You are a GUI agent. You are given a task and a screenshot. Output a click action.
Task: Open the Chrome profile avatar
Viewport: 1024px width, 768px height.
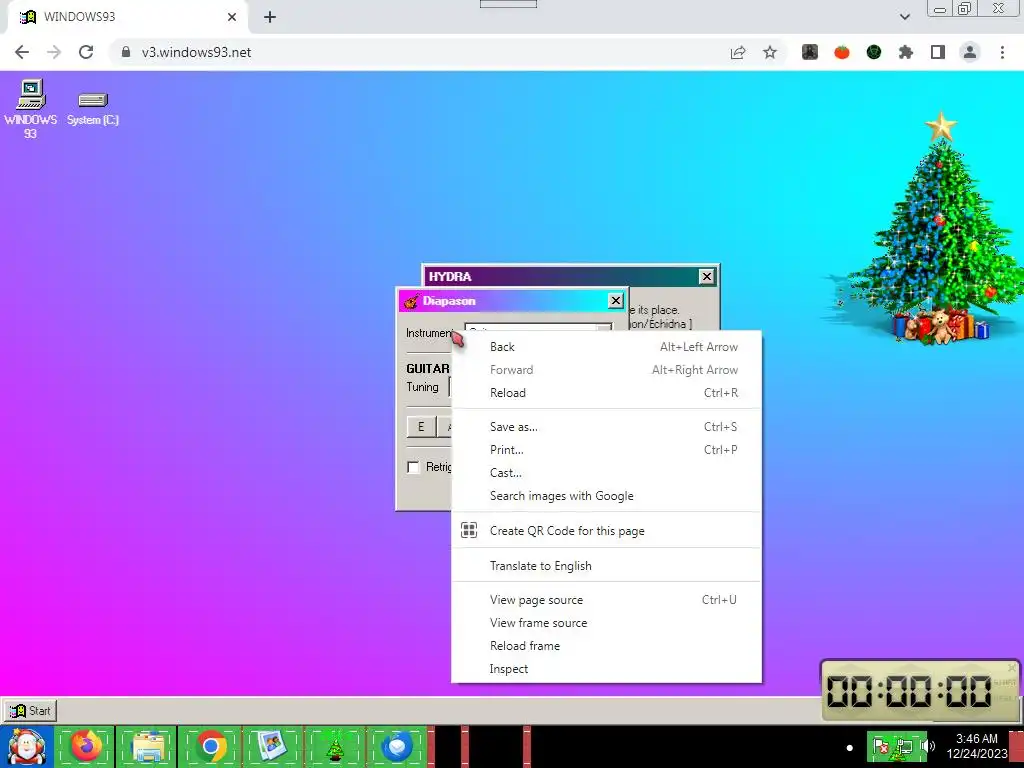click(x=970, y=52)
